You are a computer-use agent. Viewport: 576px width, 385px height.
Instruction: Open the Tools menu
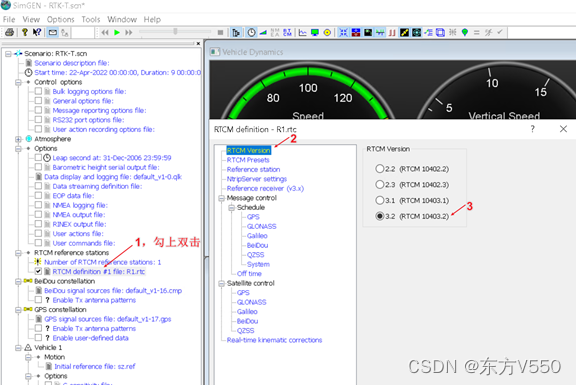tap(91, 19)
